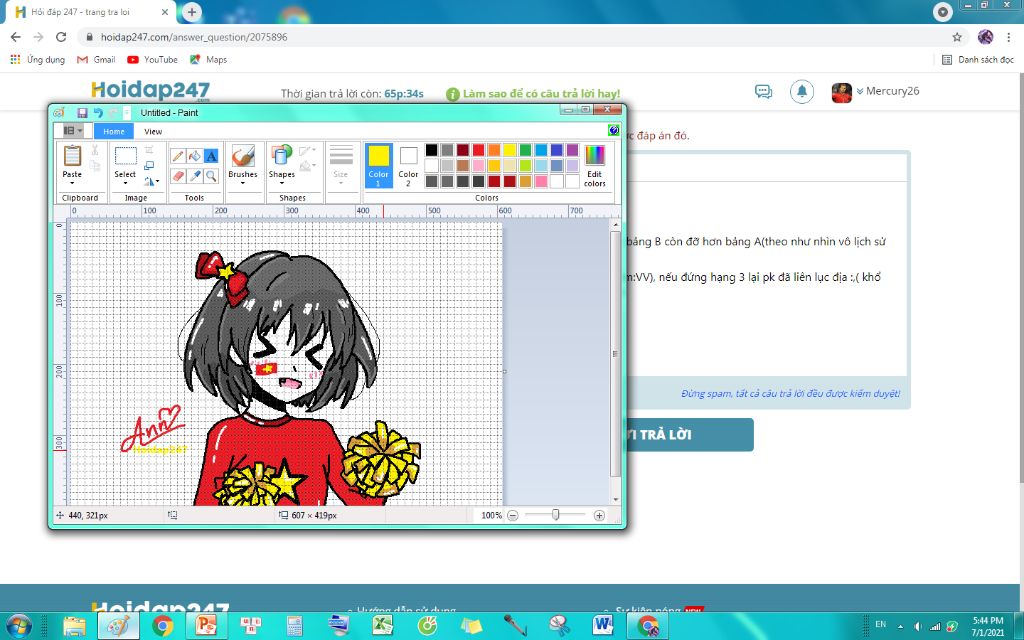Viewport: 1024px width, 640px height.
Task: Select the Eraser tool
Action: tap(178, 176)
